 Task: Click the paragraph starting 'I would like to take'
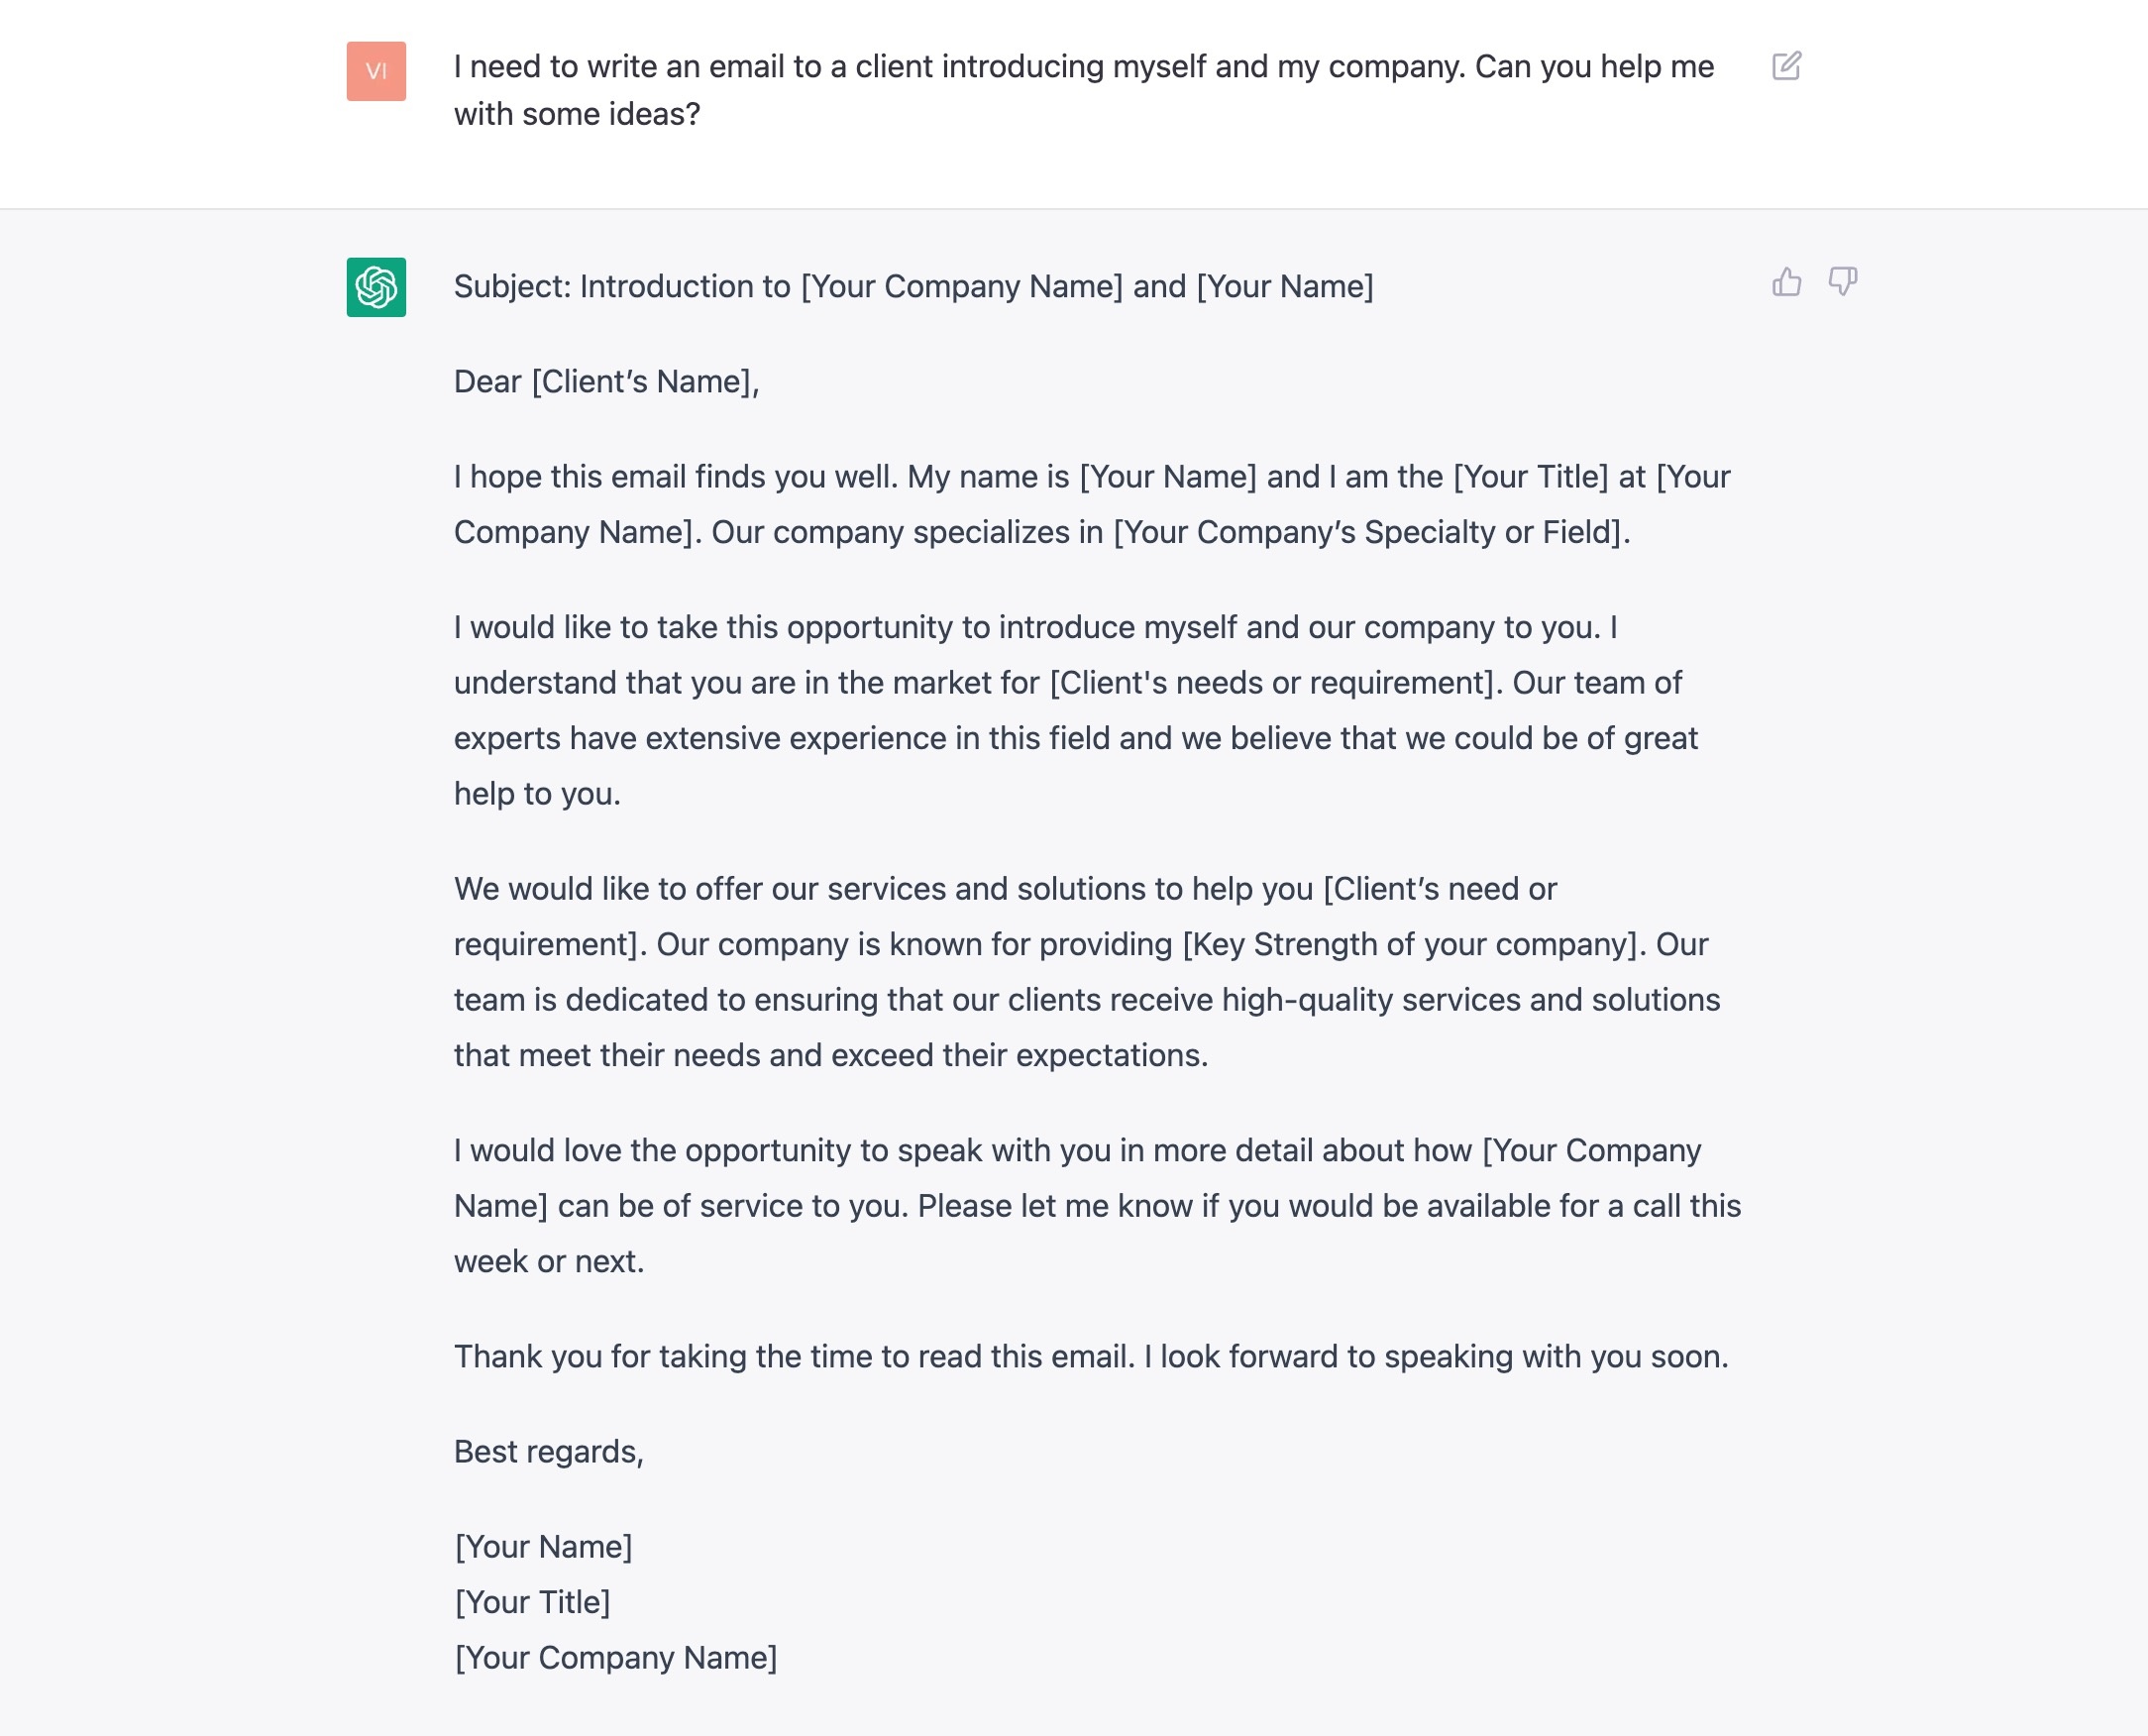pyautogui.click(x=1075, y=710)
